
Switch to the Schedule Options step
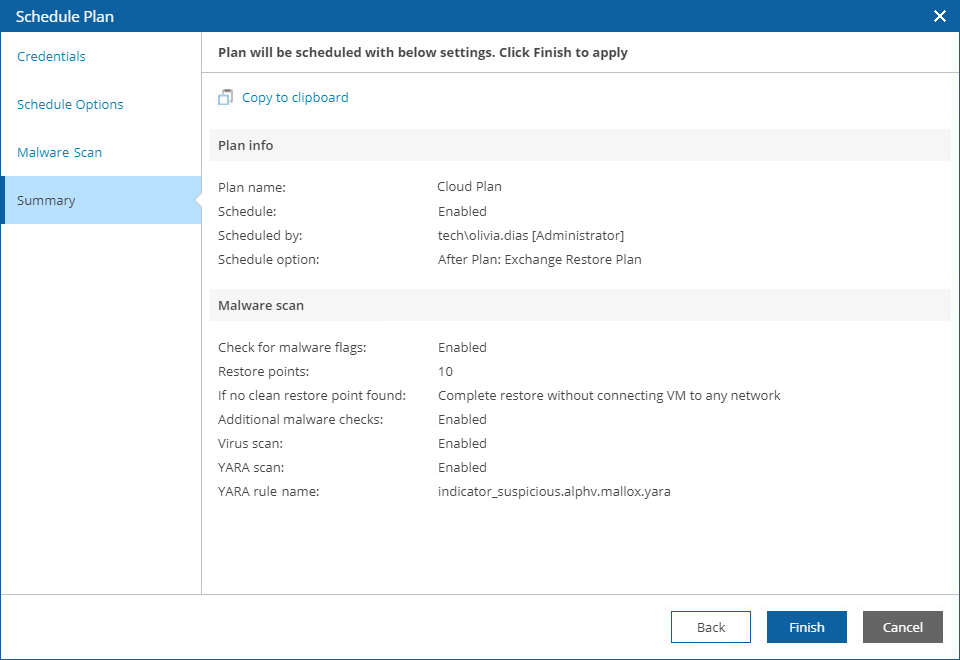pos(70,104)
